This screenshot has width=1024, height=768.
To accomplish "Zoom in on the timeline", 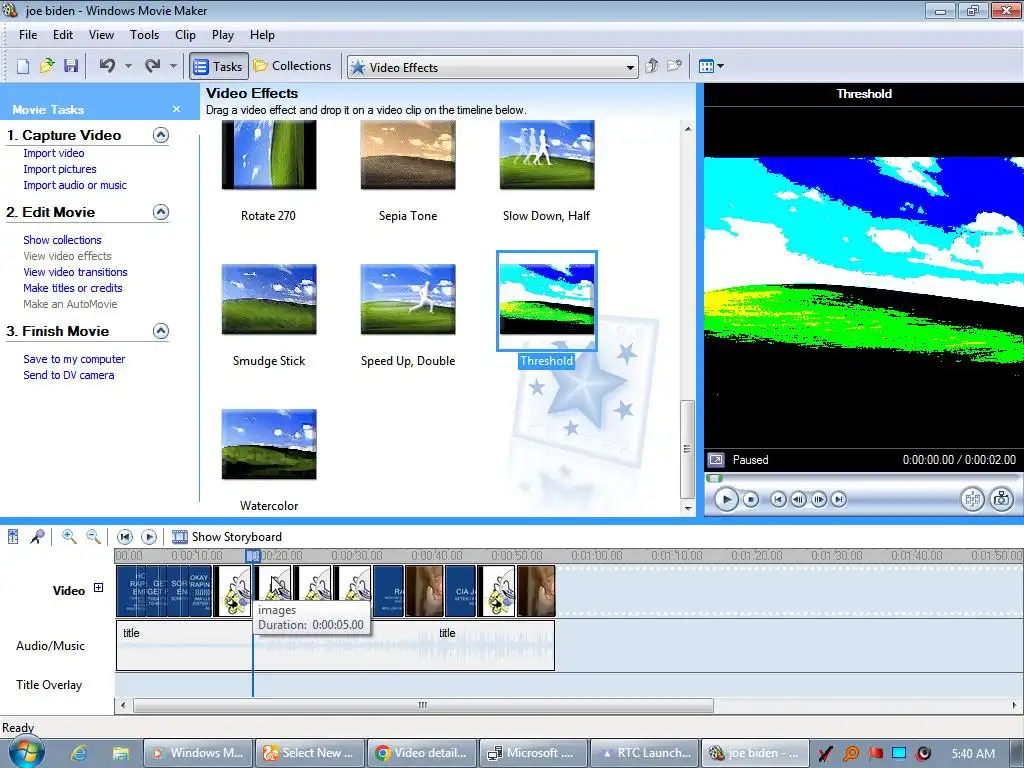I will coord(69,537).
